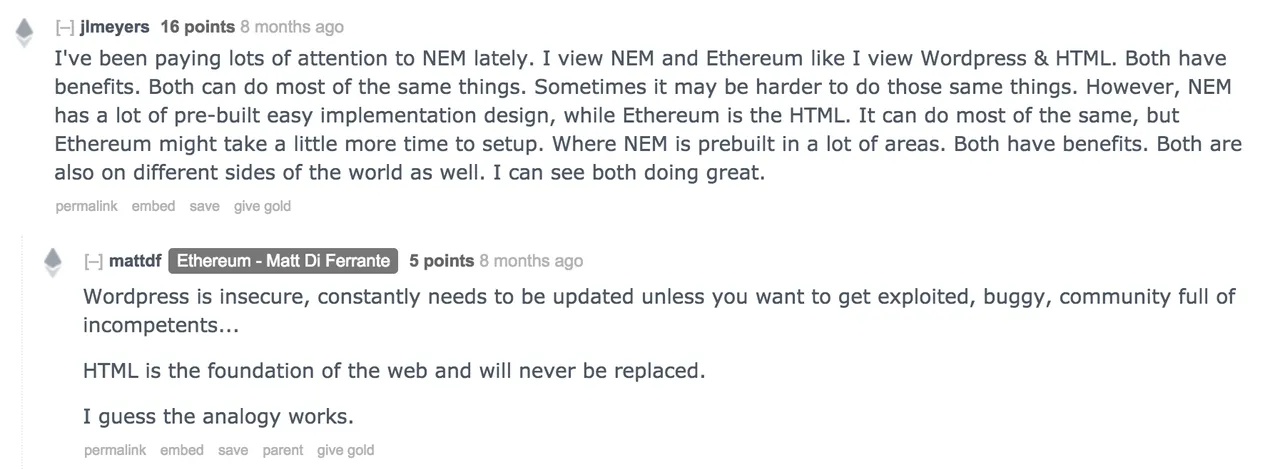This screenshot has height=469, width=1280.
Task: Upvote mattdf's reply
Action: [54, 257]
